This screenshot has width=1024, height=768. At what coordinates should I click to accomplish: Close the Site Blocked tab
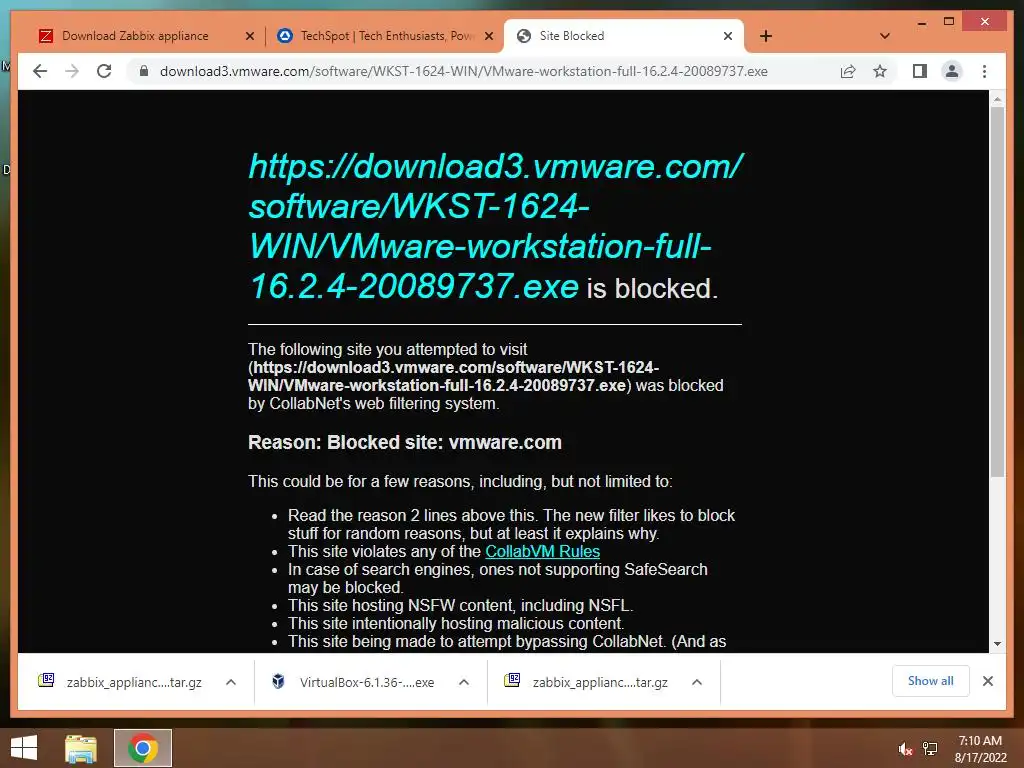pos(728,37)
